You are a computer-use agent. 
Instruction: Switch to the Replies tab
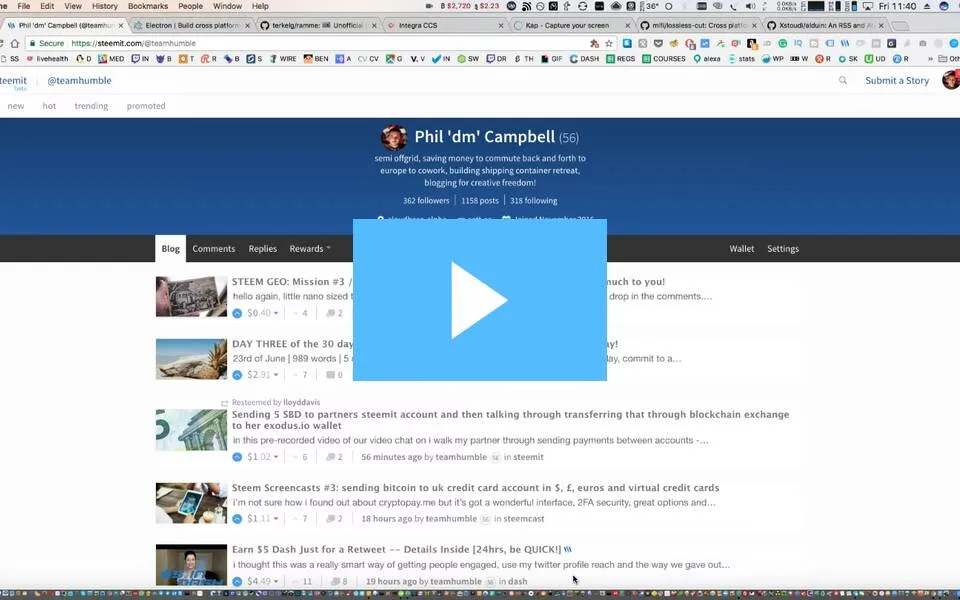click(263, 249)
